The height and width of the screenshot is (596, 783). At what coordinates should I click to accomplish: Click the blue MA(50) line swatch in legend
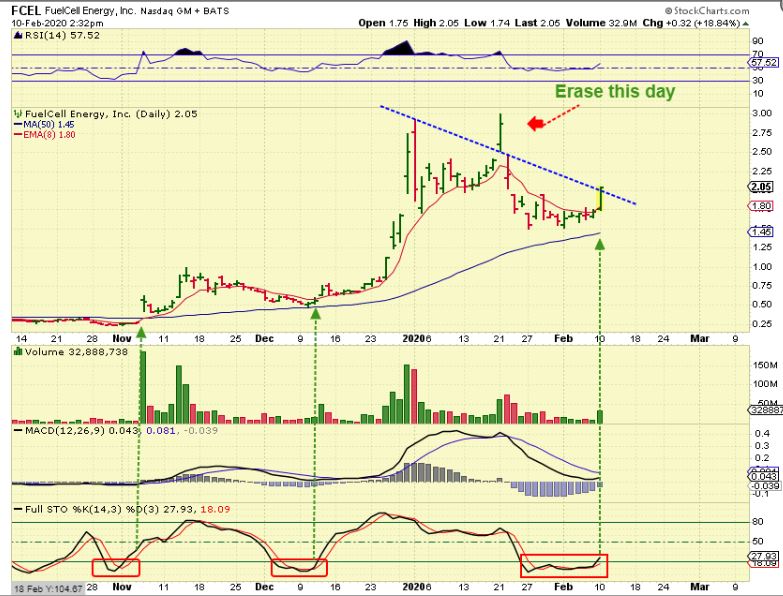coord(18,125)
